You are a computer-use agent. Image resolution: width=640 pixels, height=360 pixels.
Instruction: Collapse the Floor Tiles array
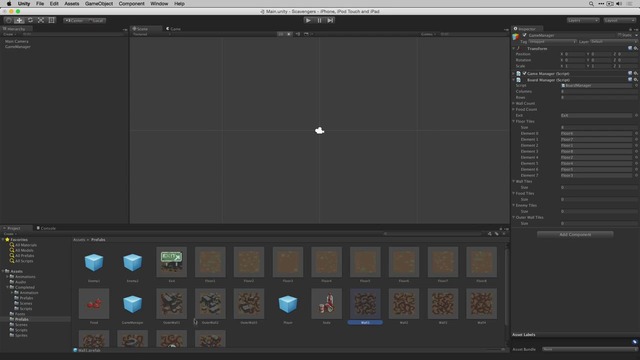tap(513, 121)
